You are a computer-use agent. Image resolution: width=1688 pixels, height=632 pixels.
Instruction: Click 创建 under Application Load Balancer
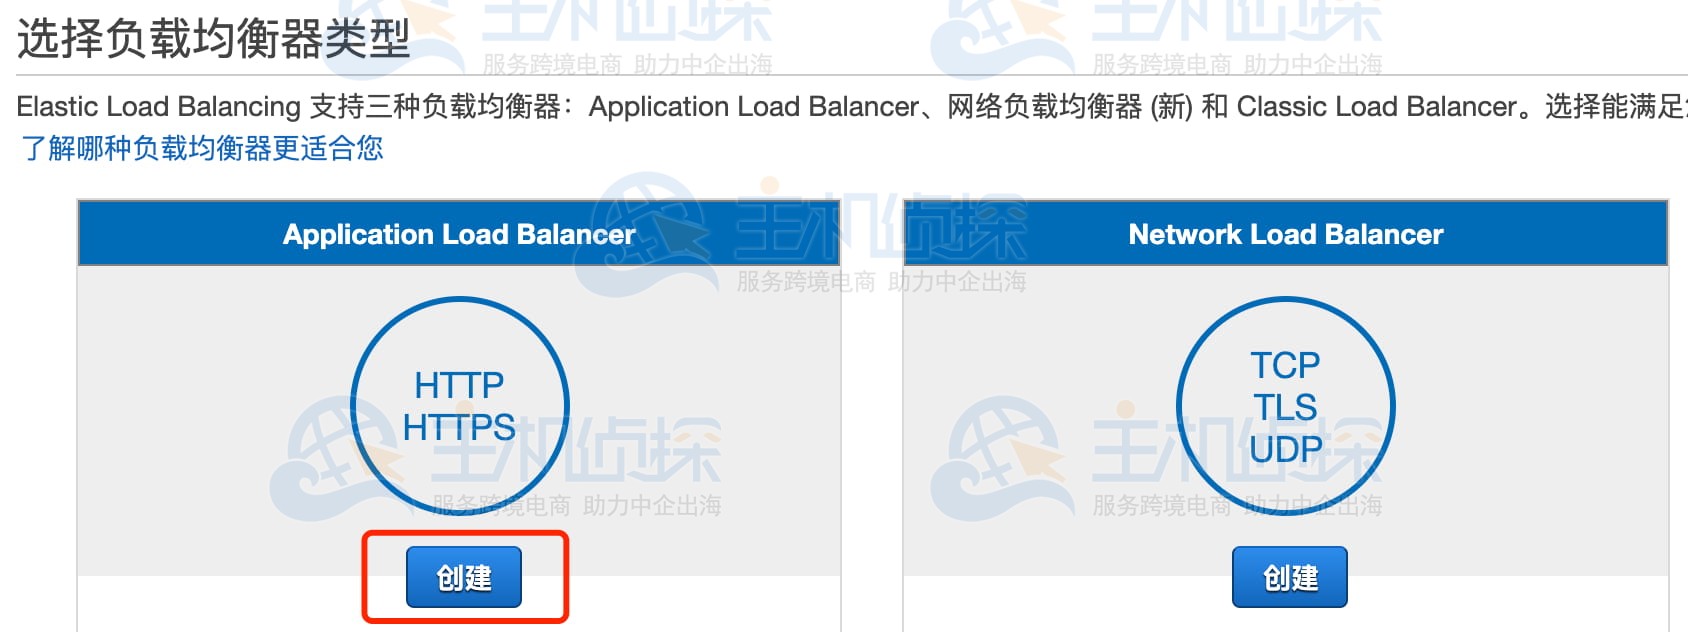click(x=464, y=577)
